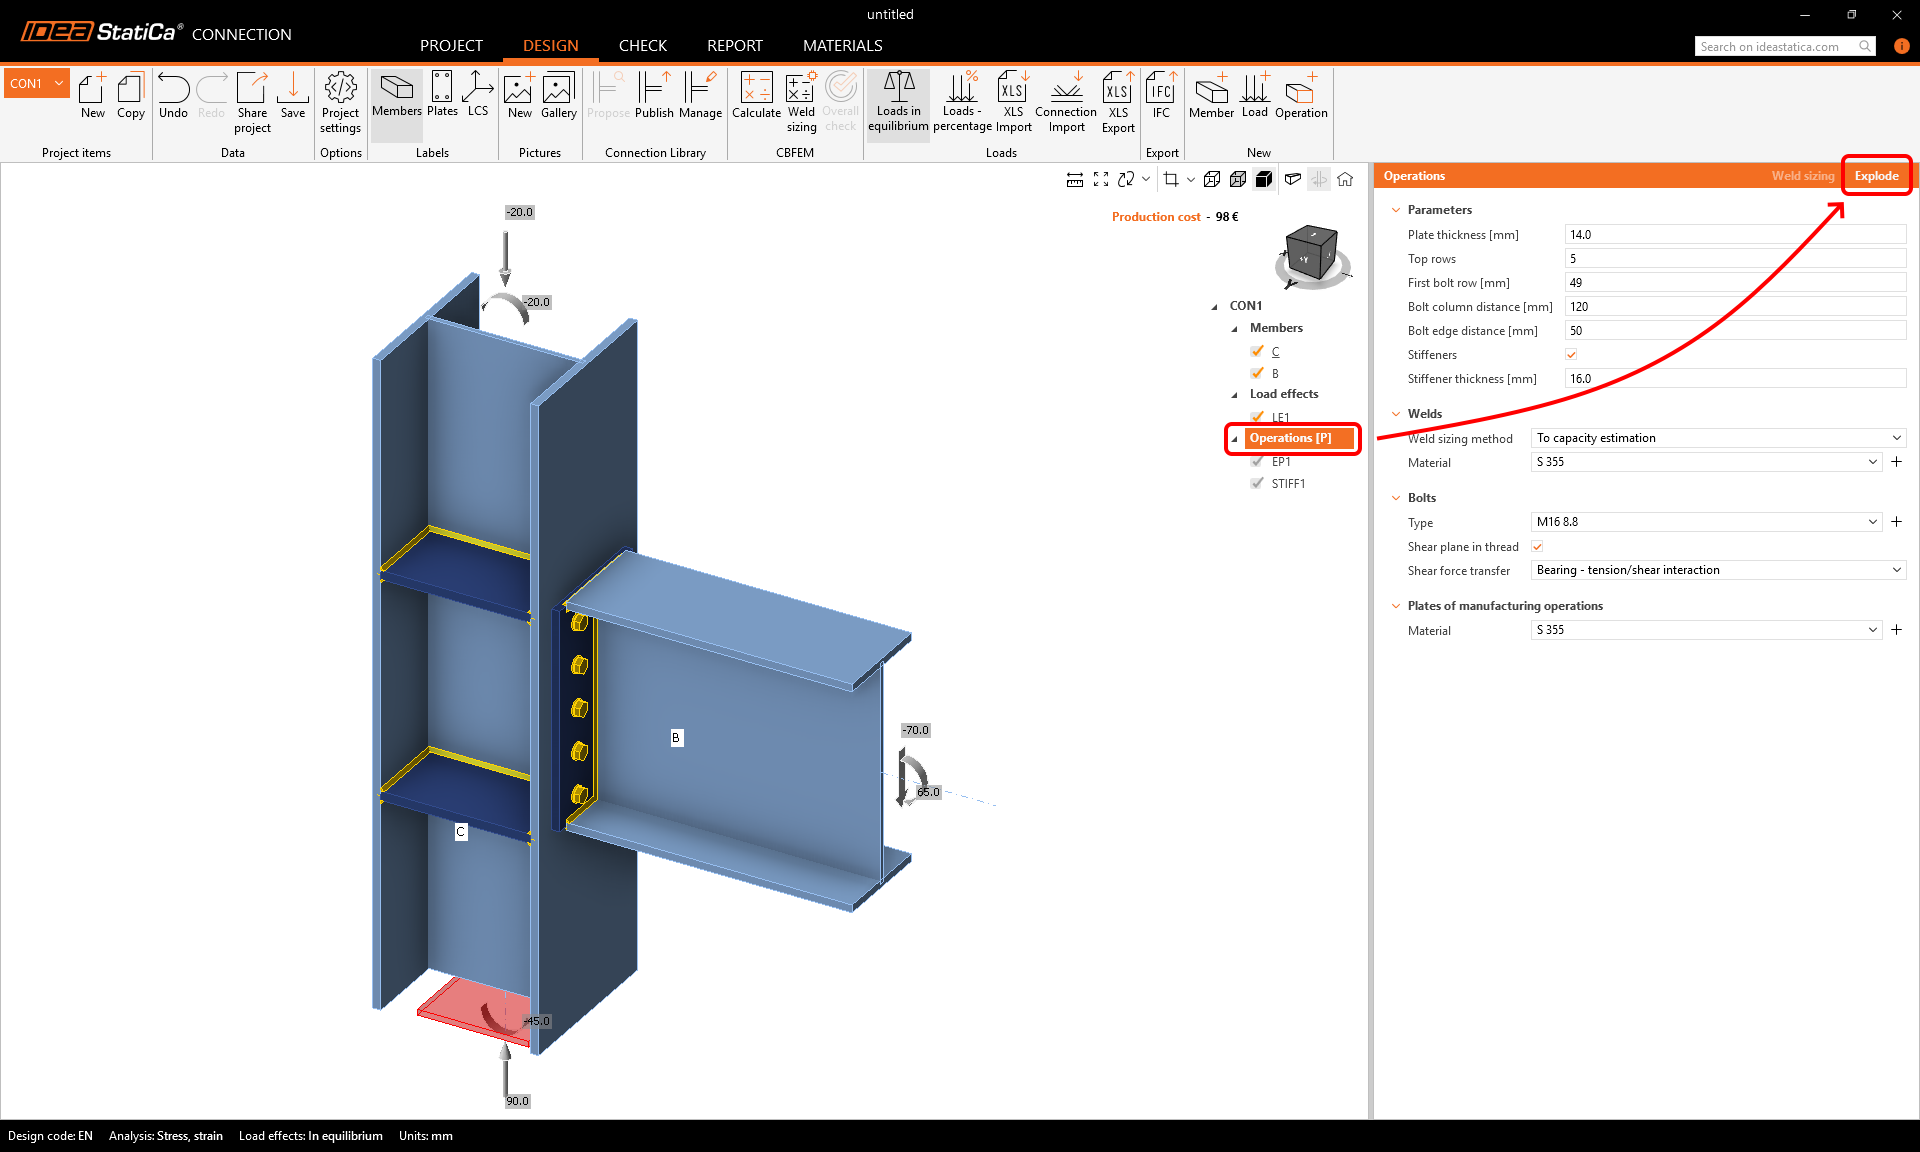The height and width of the screenshot is (1152, 1920).
Task: Open the bolt Type dropdown showing M16 8.8
Action: (x=1873, y=521)
